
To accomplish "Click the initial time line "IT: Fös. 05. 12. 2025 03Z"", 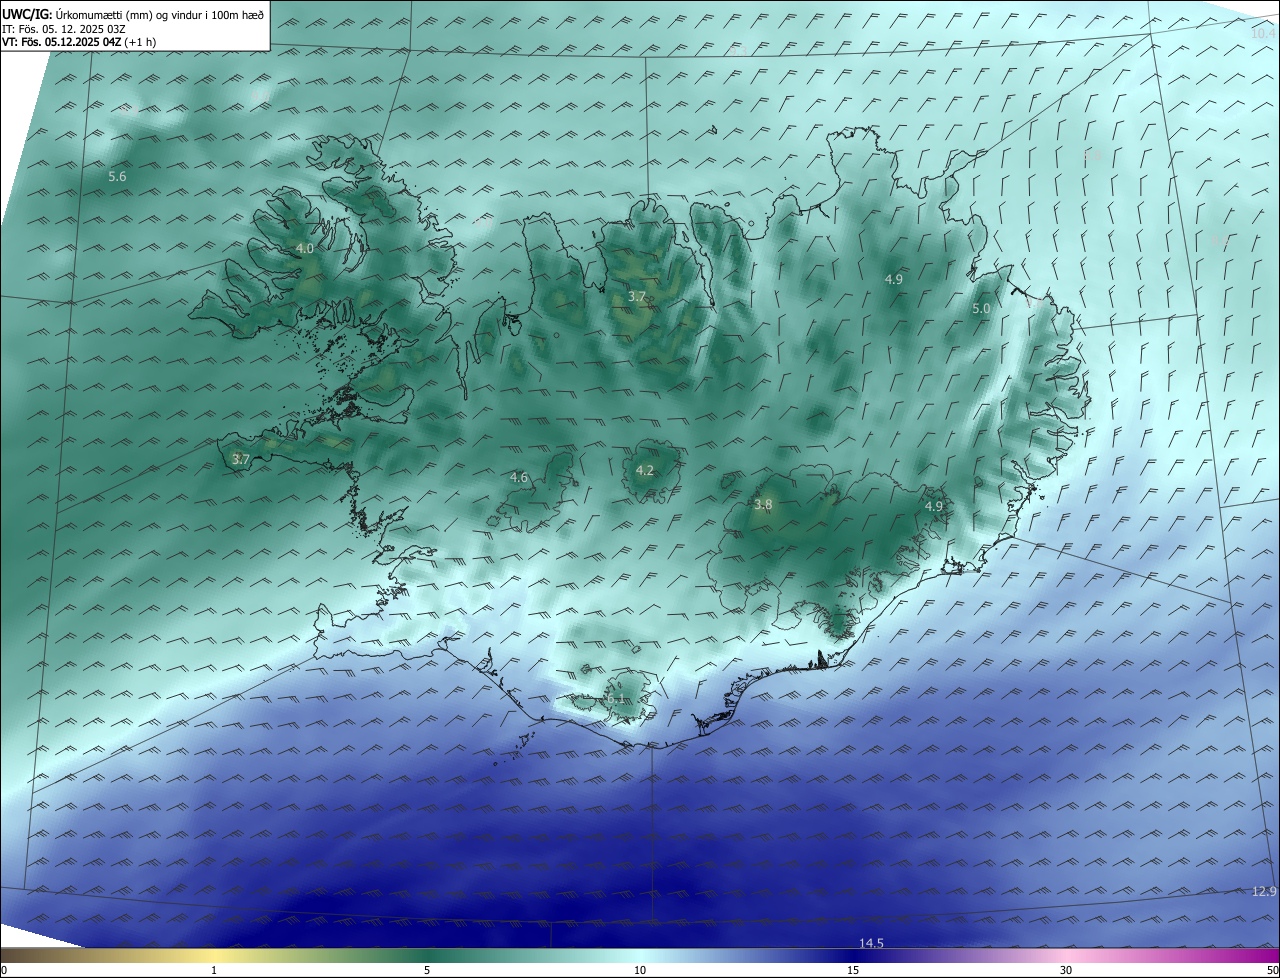I will coord(65,28).
